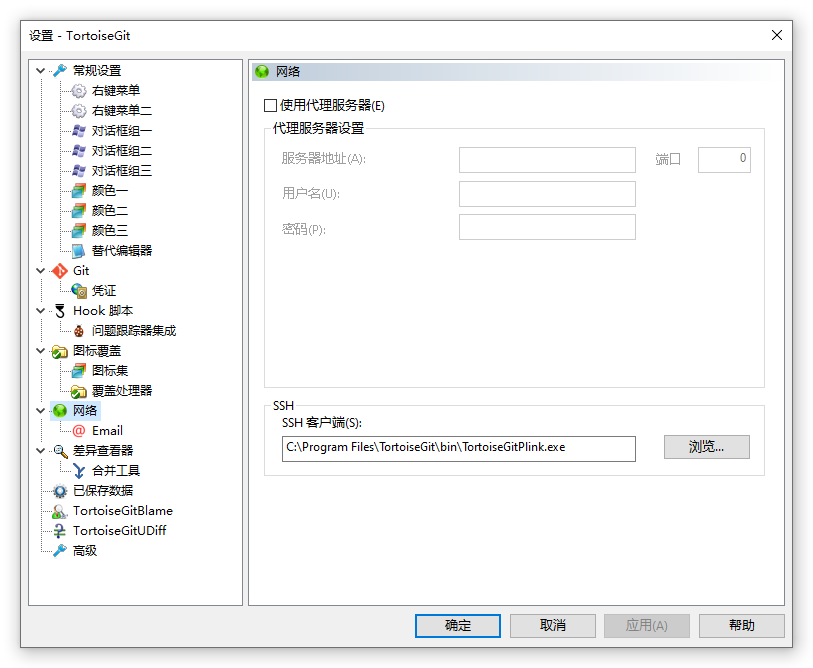
Task: Open the 对话框组一 settings page
Action: (x=122, y=131)
